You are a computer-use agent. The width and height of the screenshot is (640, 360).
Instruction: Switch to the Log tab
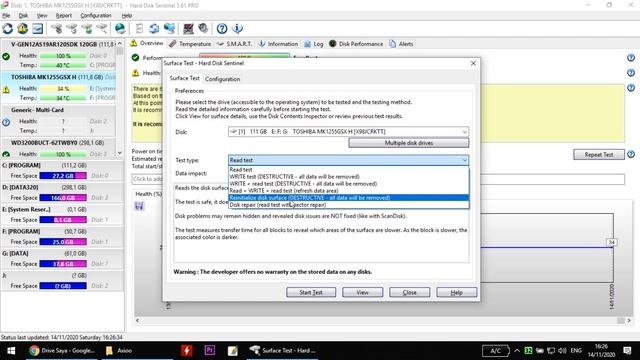click(x=313, y=44)
